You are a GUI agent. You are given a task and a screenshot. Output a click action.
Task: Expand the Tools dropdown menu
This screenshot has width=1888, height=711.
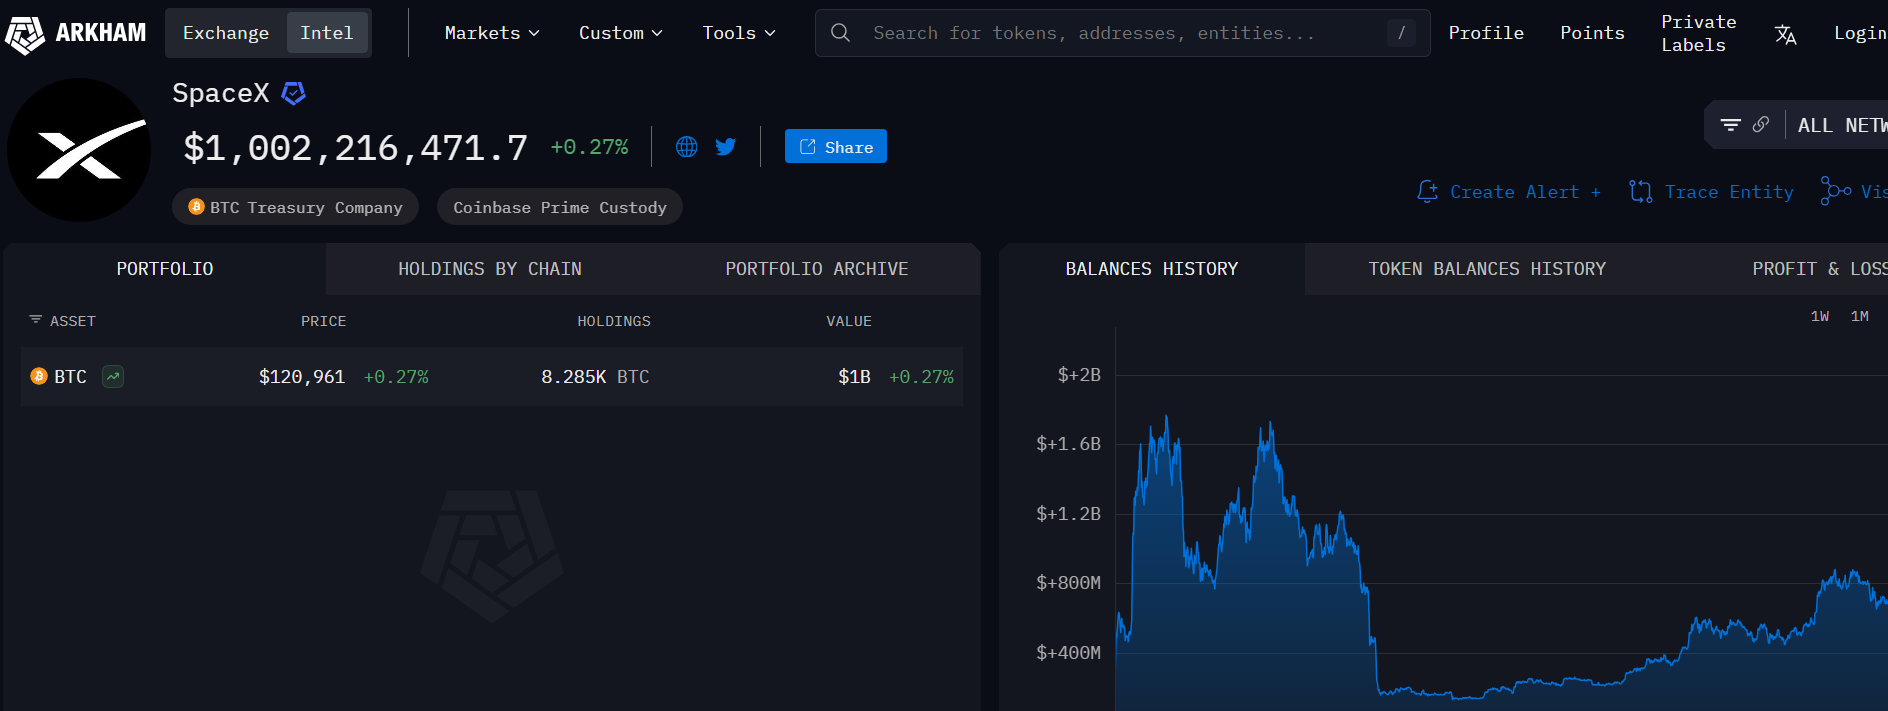click(739, 33)
